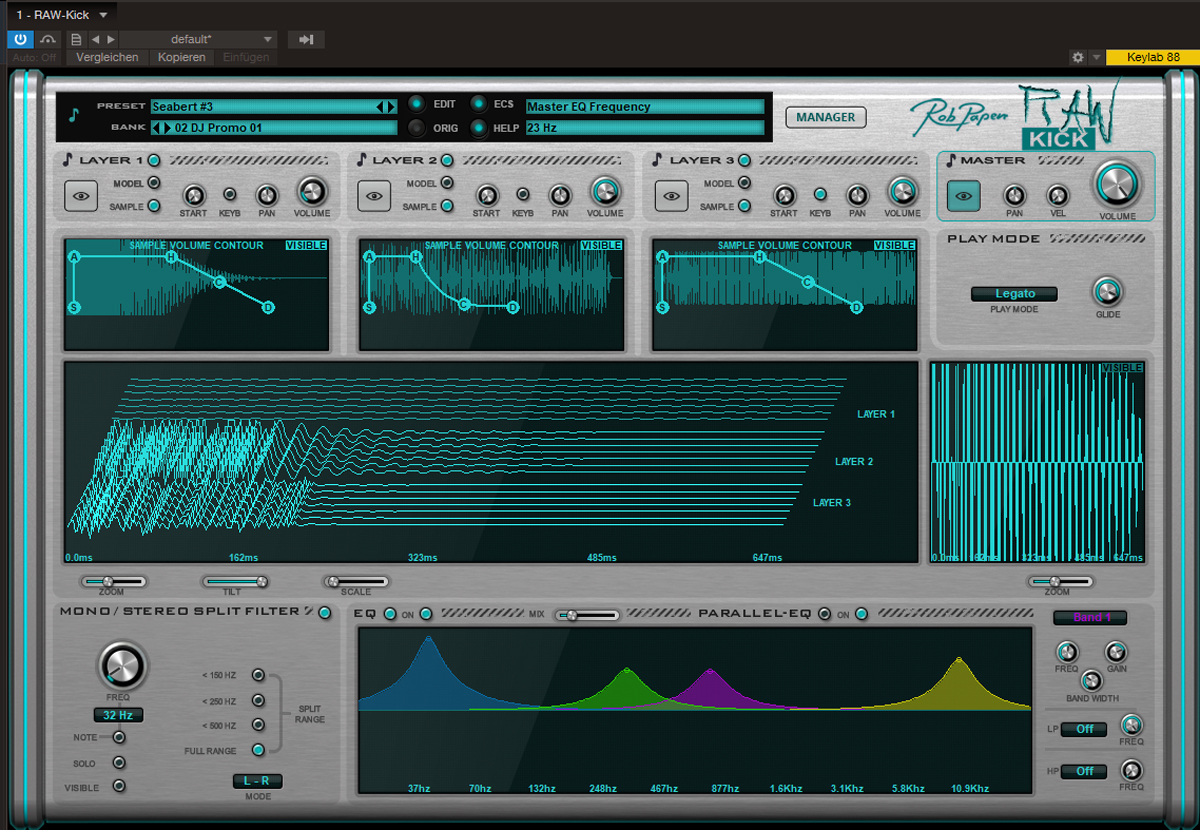Click the Layer 1 Pan knob
Viewport: 1200px width, 830px height.
pos(267,195)
